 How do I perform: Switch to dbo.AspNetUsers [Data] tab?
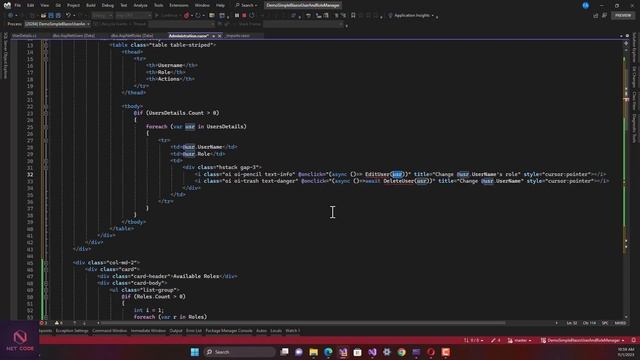pyautogui.click(x=73, y=36)
